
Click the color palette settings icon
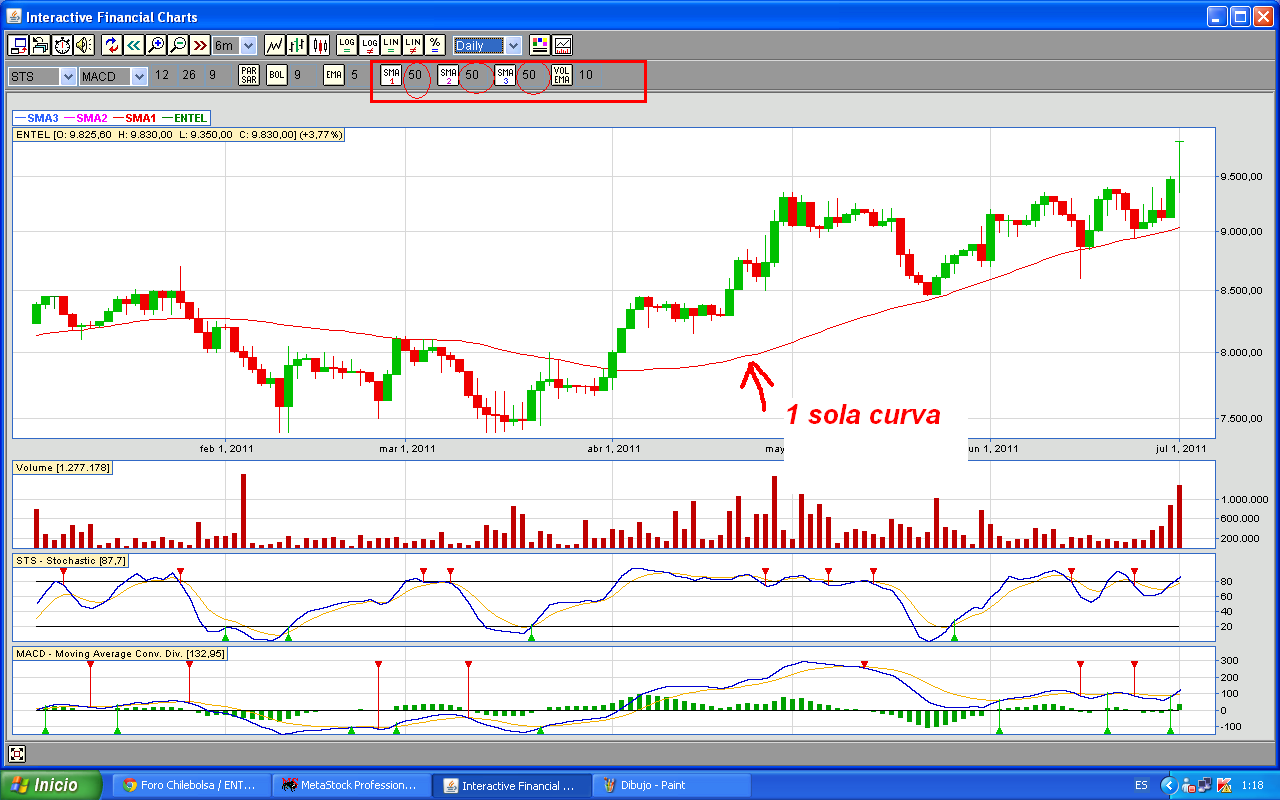pyautogui.click(x=540, y=45)
